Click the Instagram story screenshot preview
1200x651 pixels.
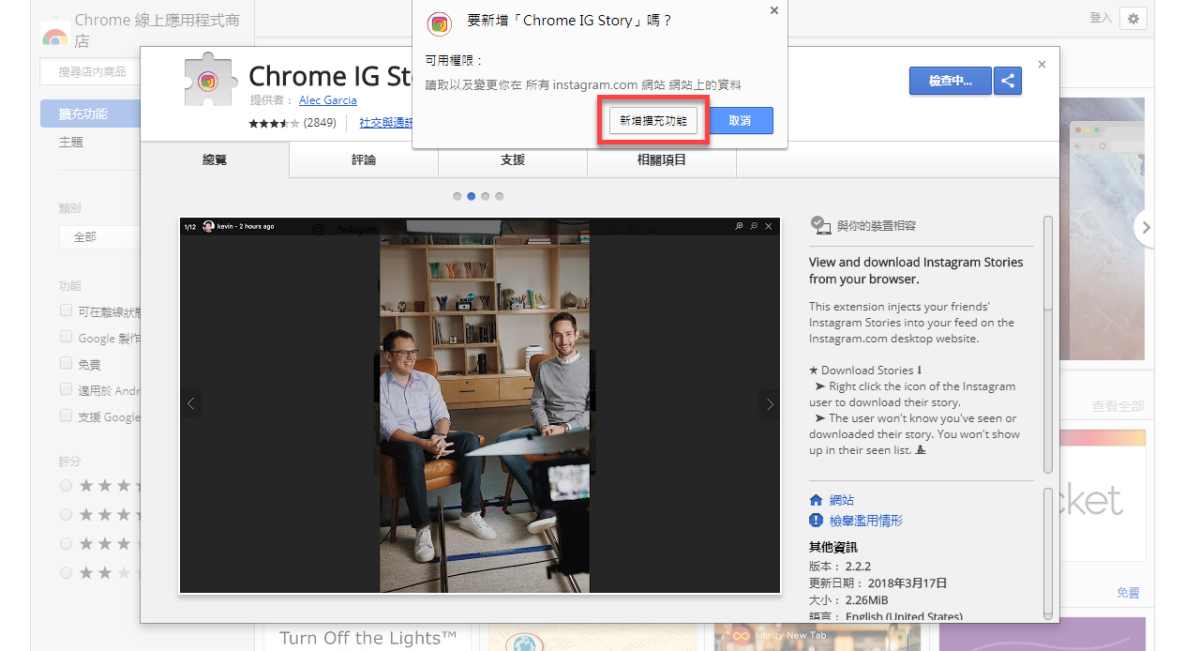coord(480,405)
